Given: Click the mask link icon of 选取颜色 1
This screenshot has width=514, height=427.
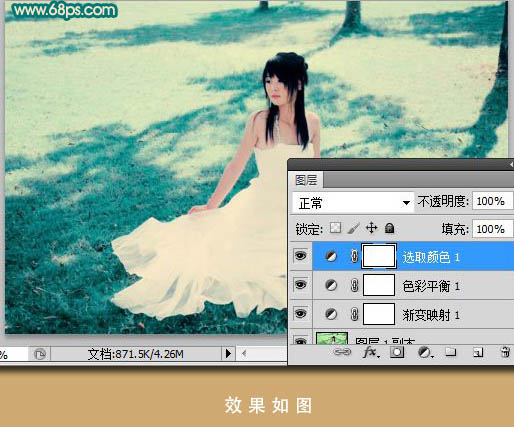Looking at the screenshot, I should tap(354, 256).
